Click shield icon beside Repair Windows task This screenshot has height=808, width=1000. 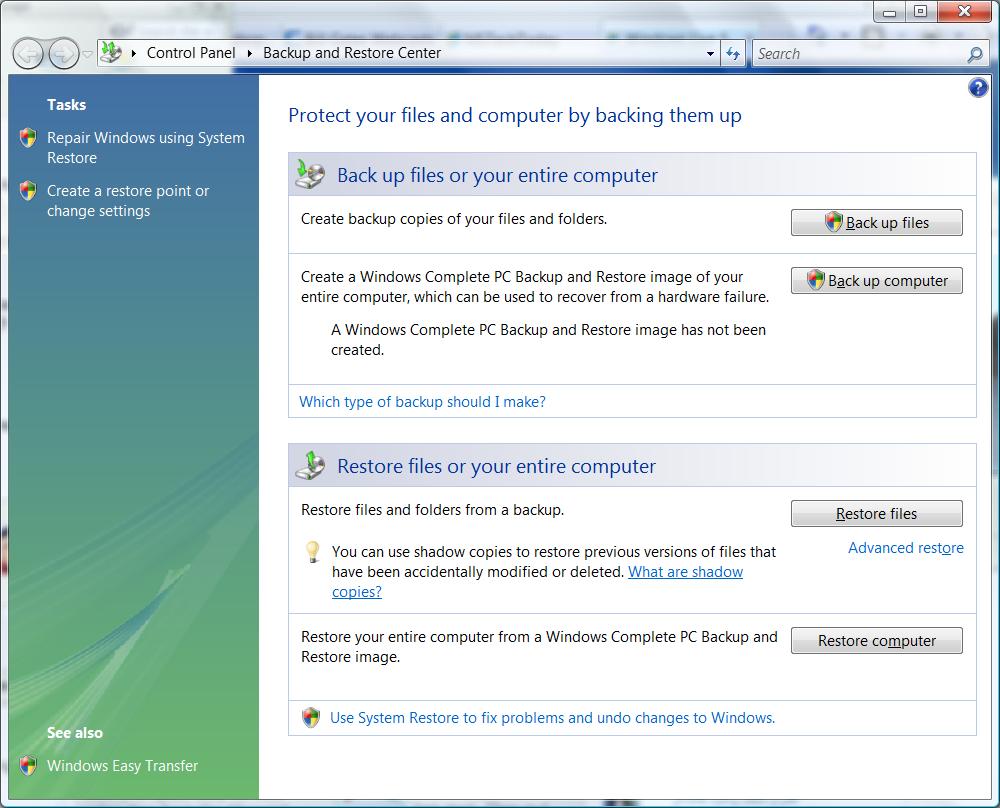(28, 138)
